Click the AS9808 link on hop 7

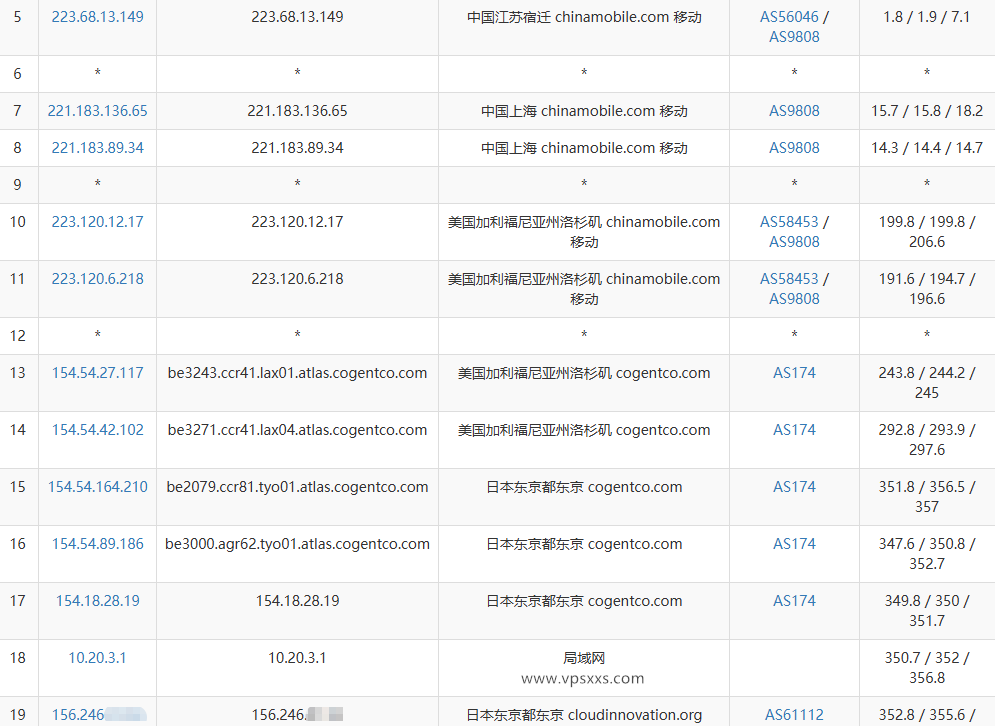tap(793, 110)
